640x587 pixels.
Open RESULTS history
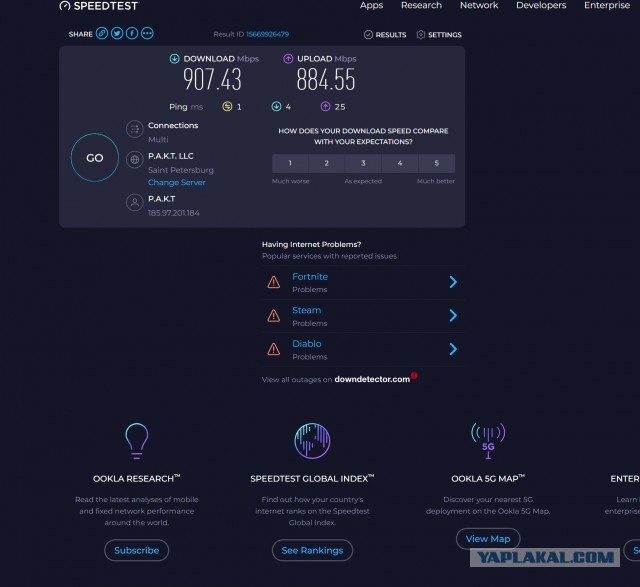(x=385, y=35)
